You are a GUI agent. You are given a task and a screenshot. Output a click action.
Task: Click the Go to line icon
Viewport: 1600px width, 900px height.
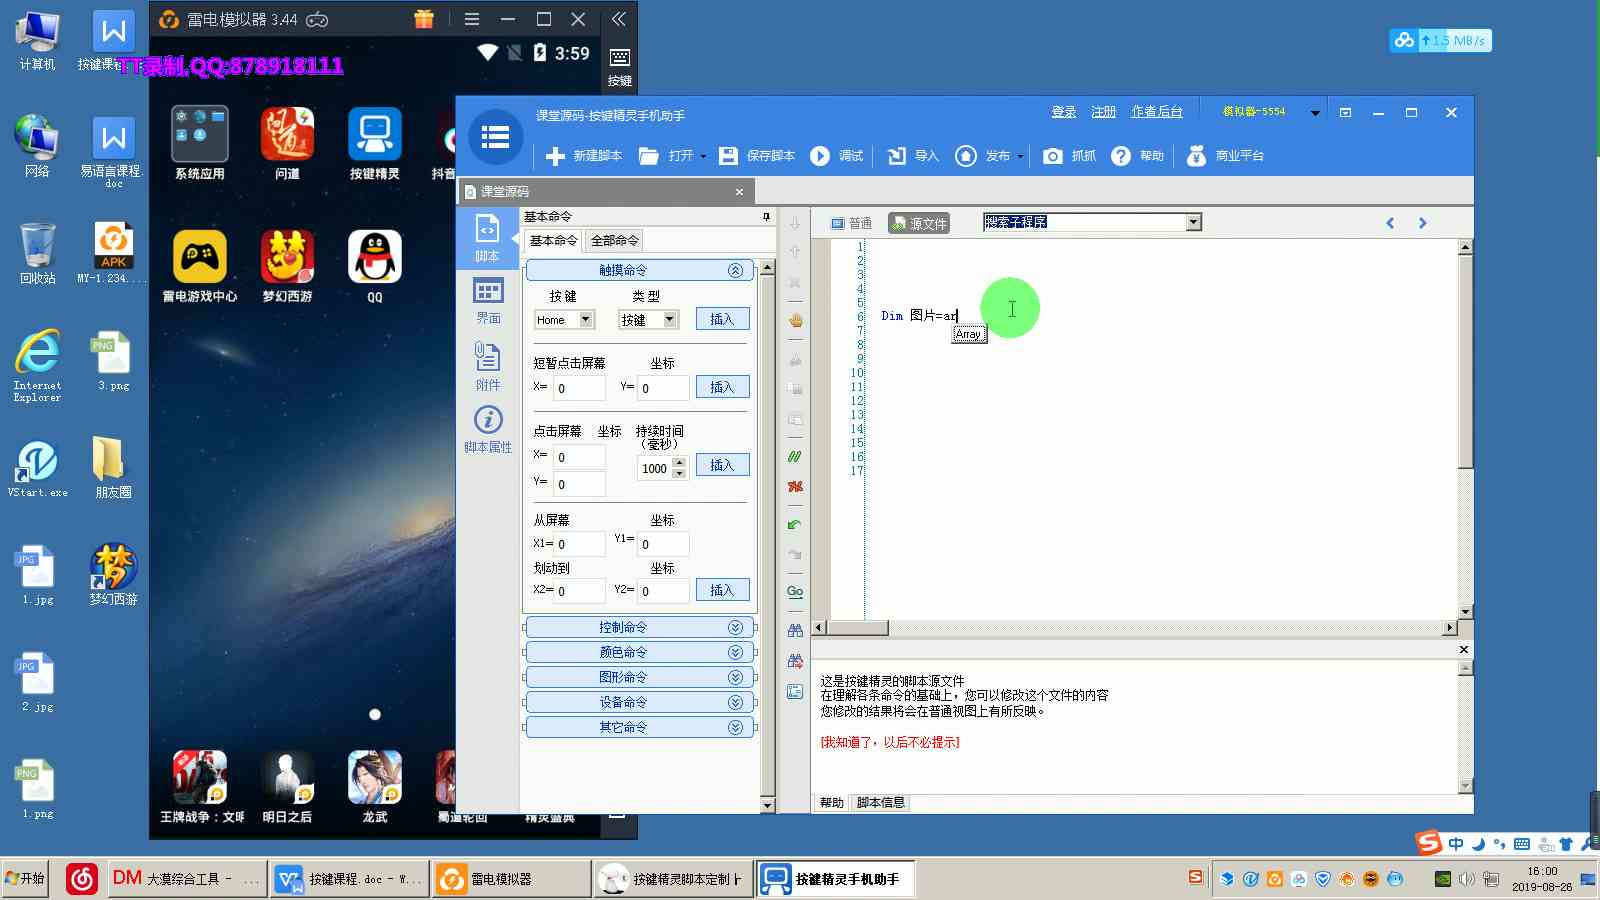pyautogui.click(x=795, y=591)
